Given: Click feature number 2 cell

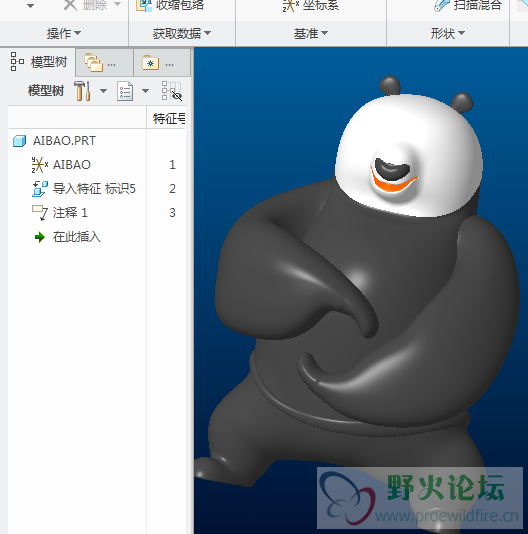Looking at the screenshot, I should click(x=172, y=189).
